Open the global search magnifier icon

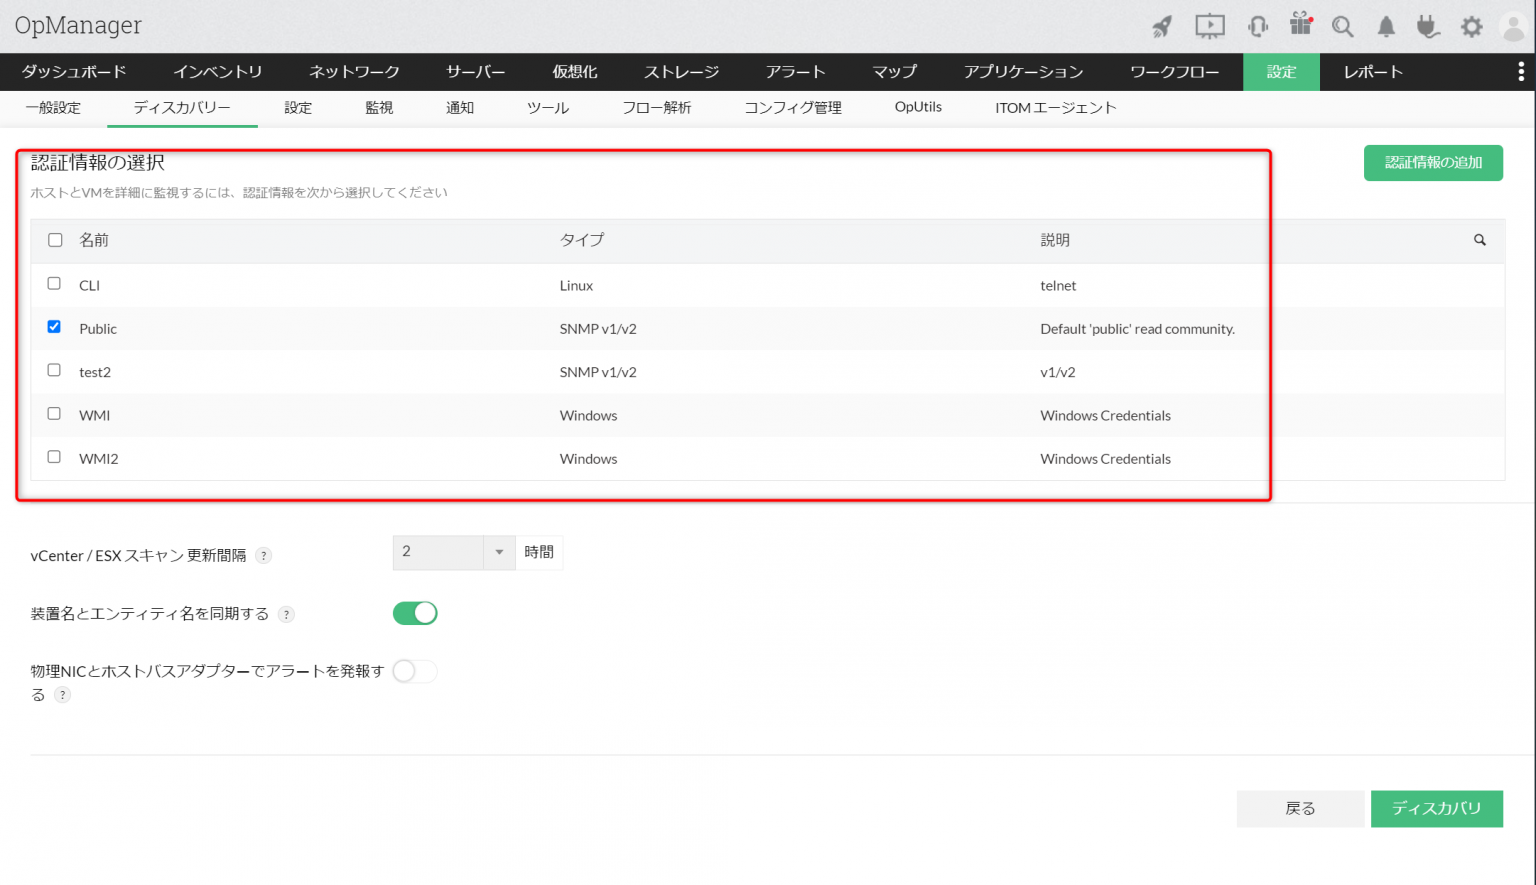click(1342, 26)
